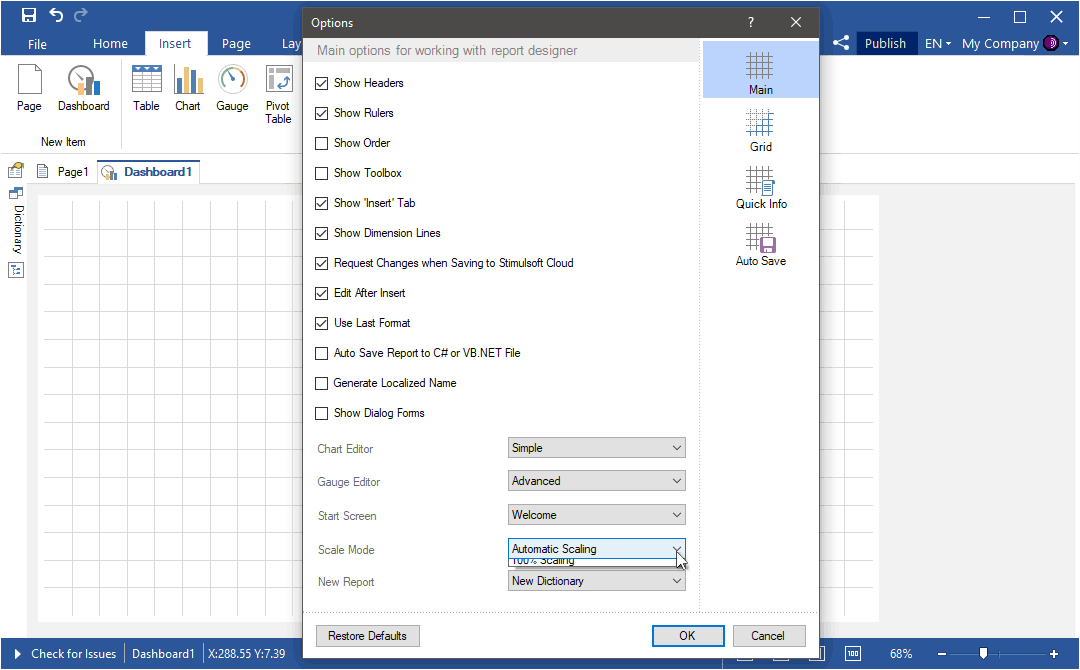Click the purple My Company avatar icon

(1051, 43)
